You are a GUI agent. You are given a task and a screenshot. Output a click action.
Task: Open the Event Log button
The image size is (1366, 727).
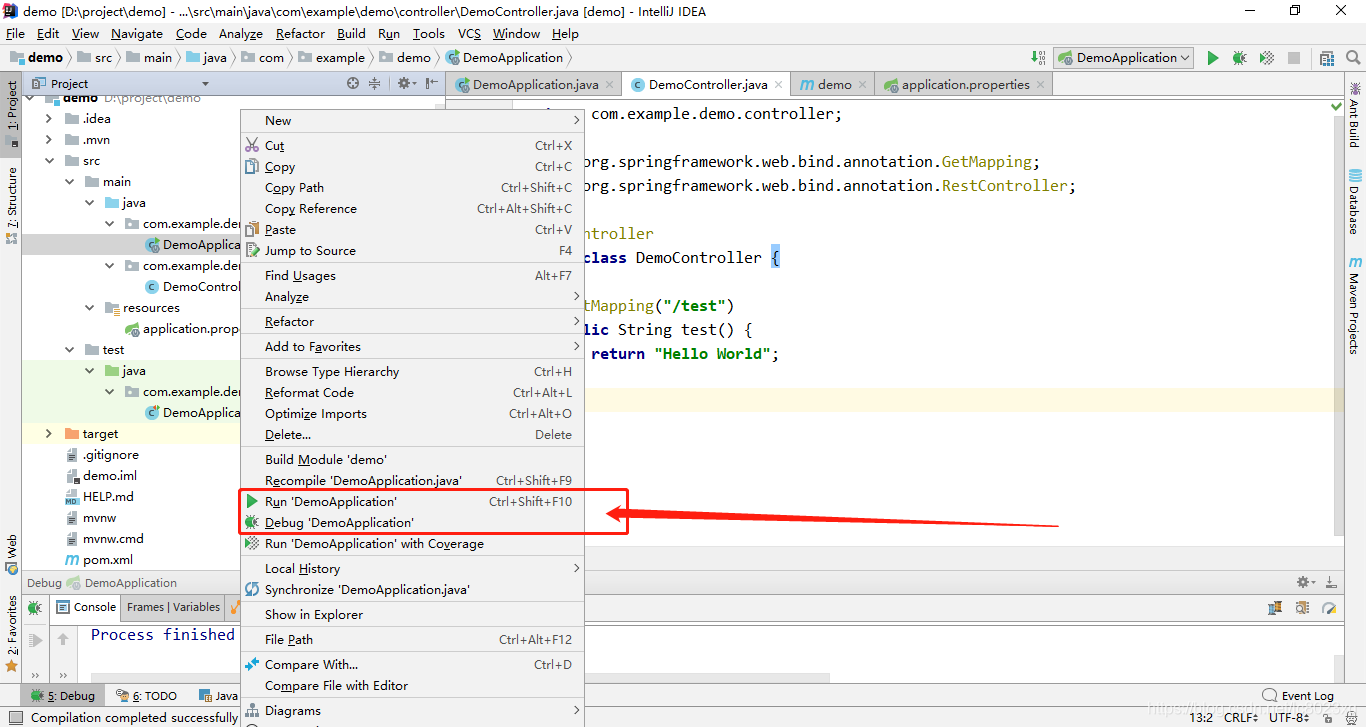coord(1298,696)
